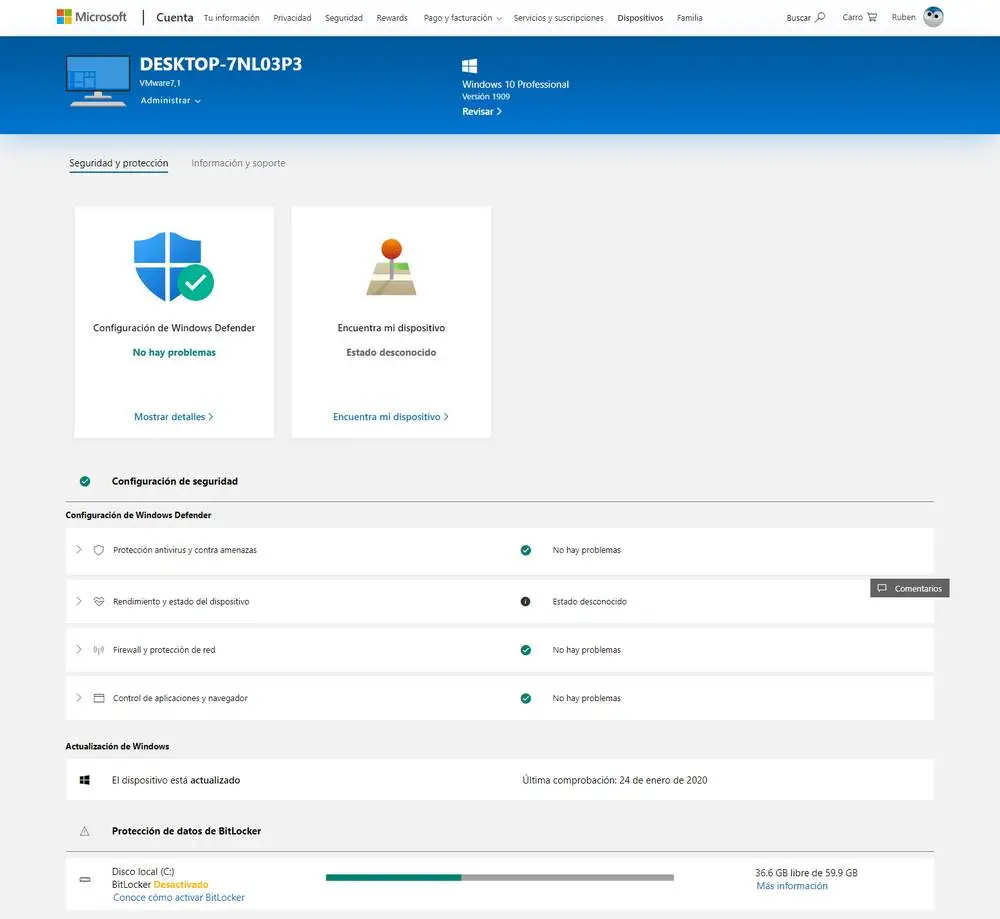The width and height of the screenshot is (1000, 919).
Task: Click the Windows 10 Professional text
Action: pyautogui.click(x=515, y=84)
